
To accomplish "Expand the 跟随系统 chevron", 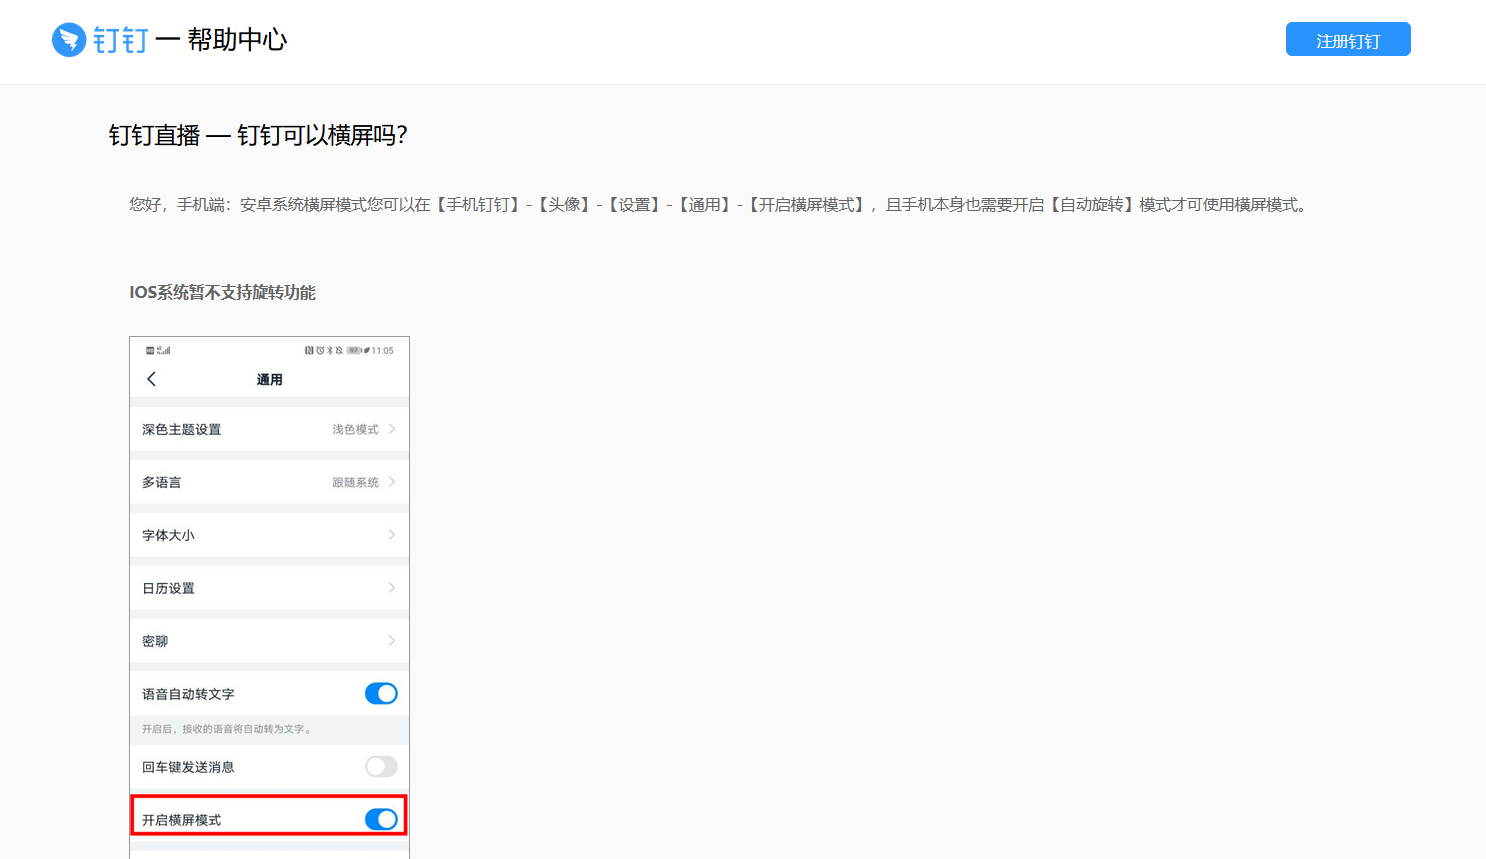I will pos(392,482).
